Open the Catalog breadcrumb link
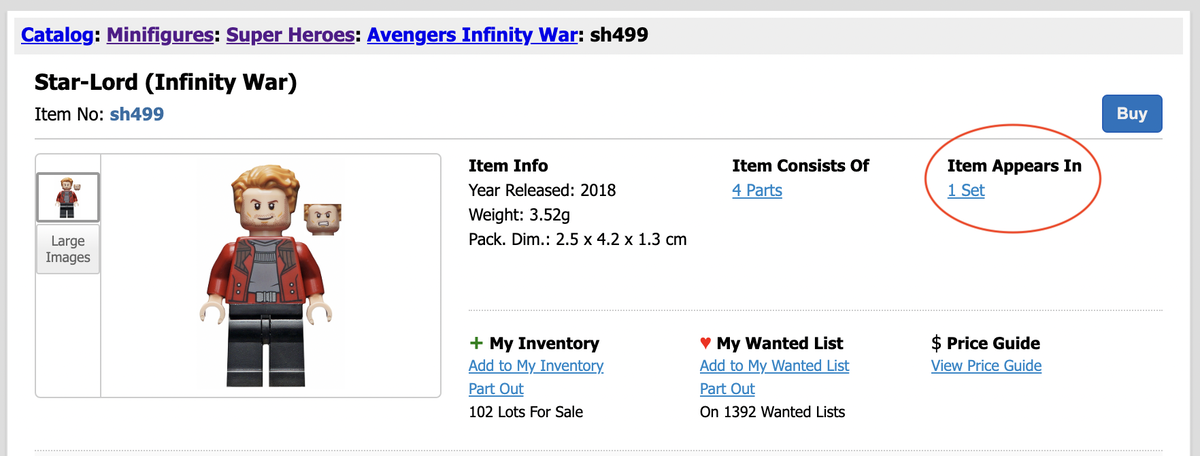 (x=57, y=37)
